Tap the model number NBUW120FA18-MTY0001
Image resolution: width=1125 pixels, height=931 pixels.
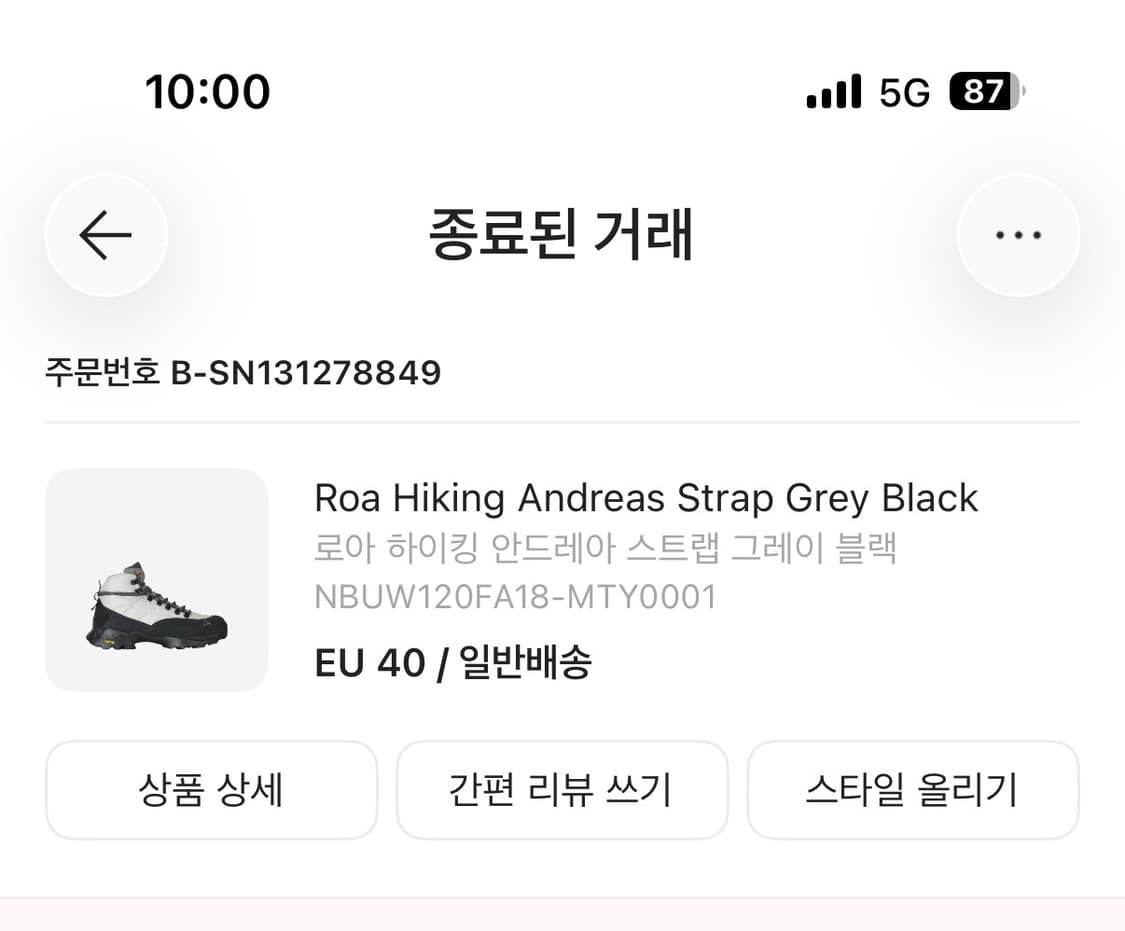click(515, 597)
